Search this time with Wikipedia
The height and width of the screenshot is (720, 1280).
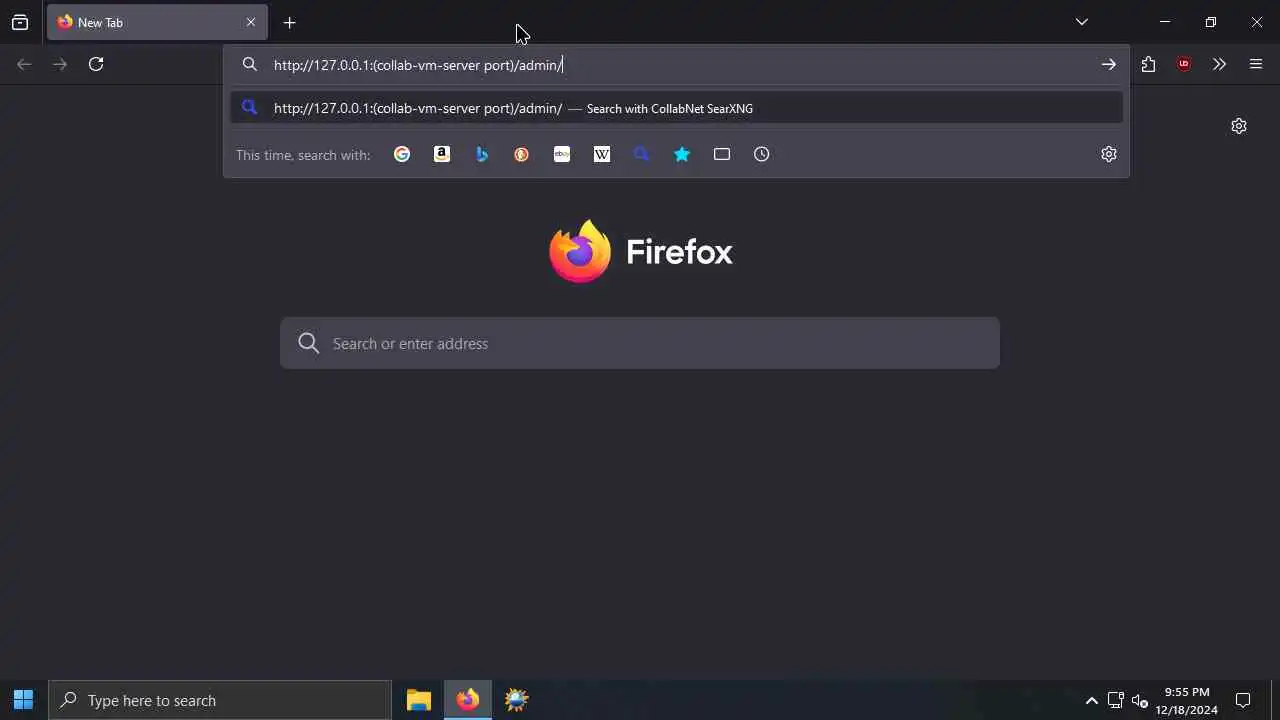[602, 154]
